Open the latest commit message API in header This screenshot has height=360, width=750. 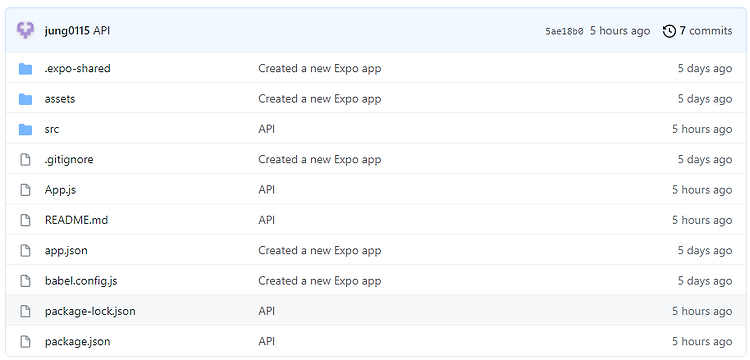(101, 31)
